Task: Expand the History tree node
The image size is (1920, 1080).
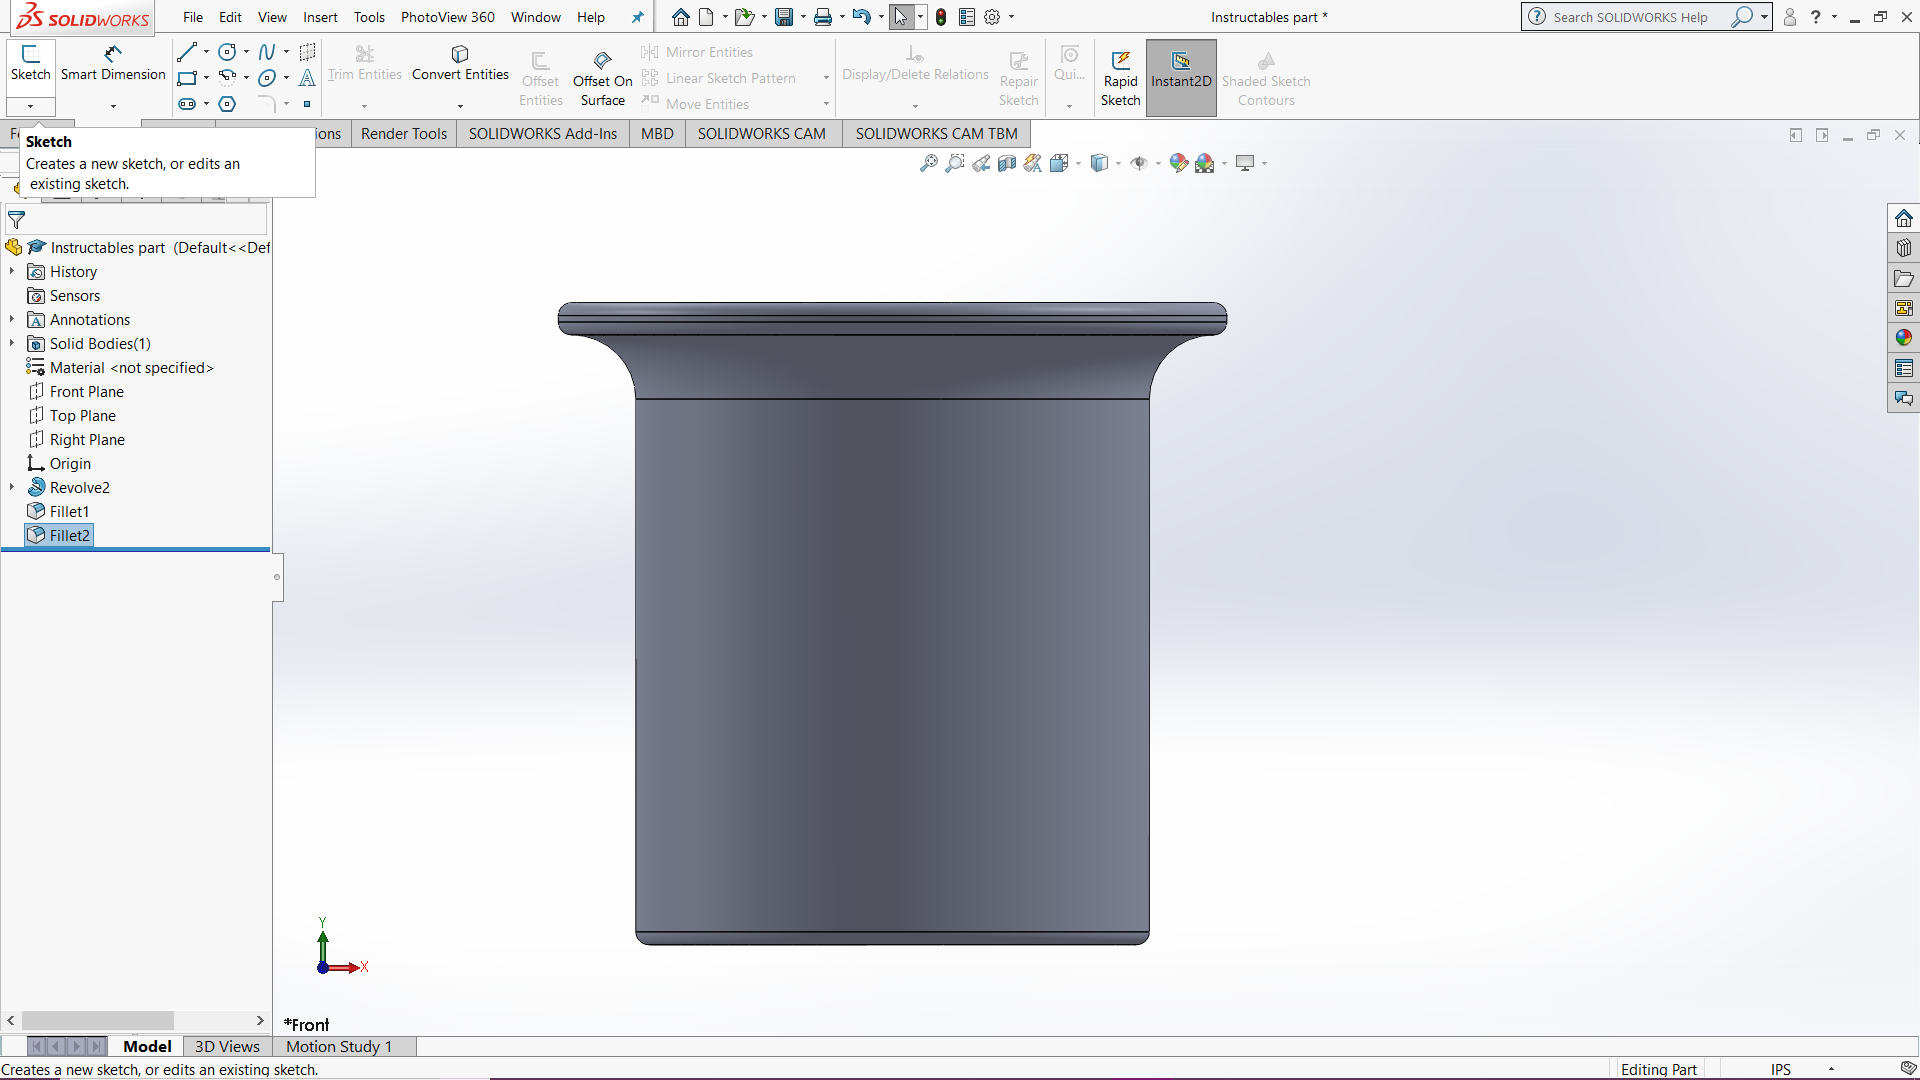Action: coord(12,271)
